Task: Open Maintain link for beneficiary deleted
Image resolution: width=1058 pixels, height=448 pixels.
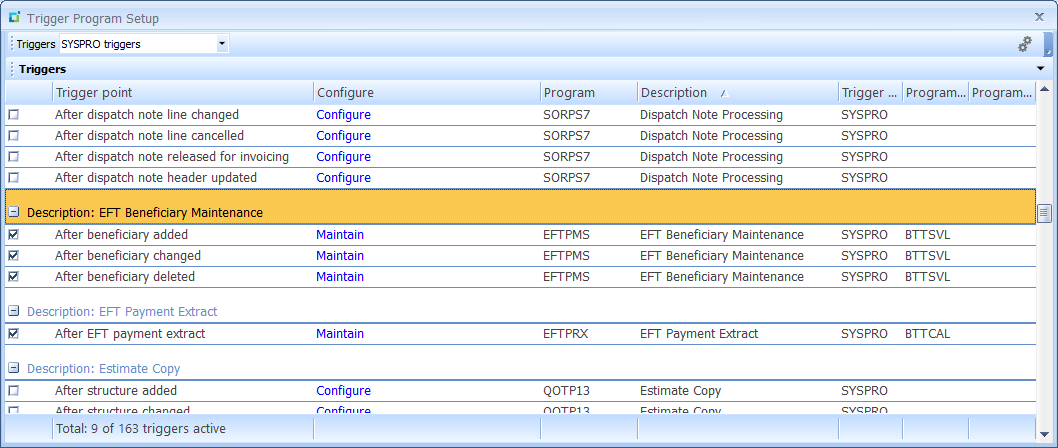Action: coord(340,277)
